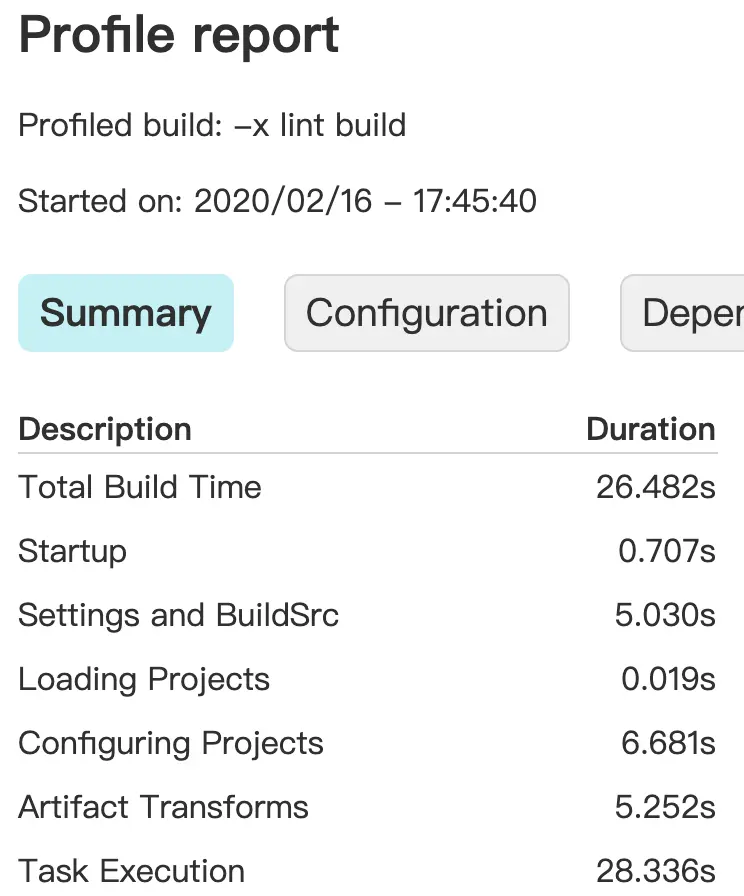
Task: Click the Task Execution label
Action: coord(131,871)
